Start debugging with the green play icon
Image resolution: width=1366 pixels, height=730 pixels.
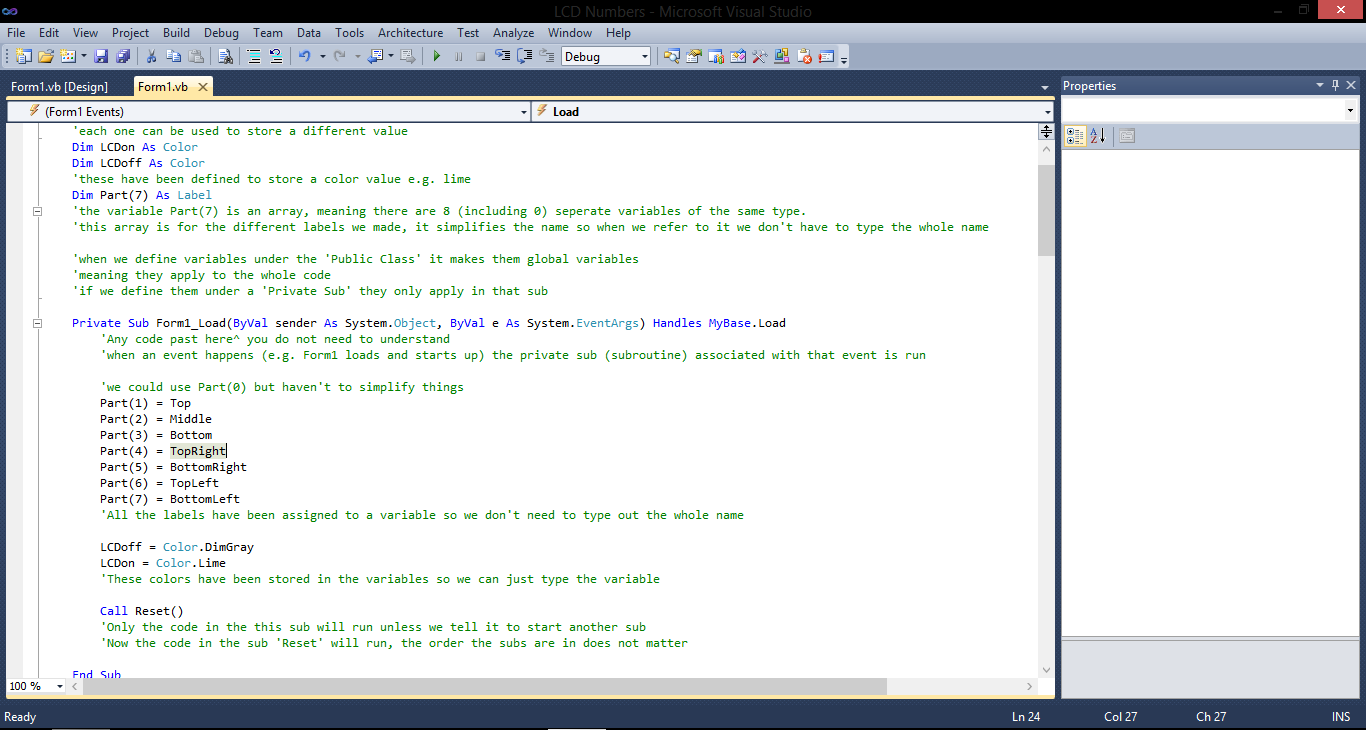tap(436, 56)
